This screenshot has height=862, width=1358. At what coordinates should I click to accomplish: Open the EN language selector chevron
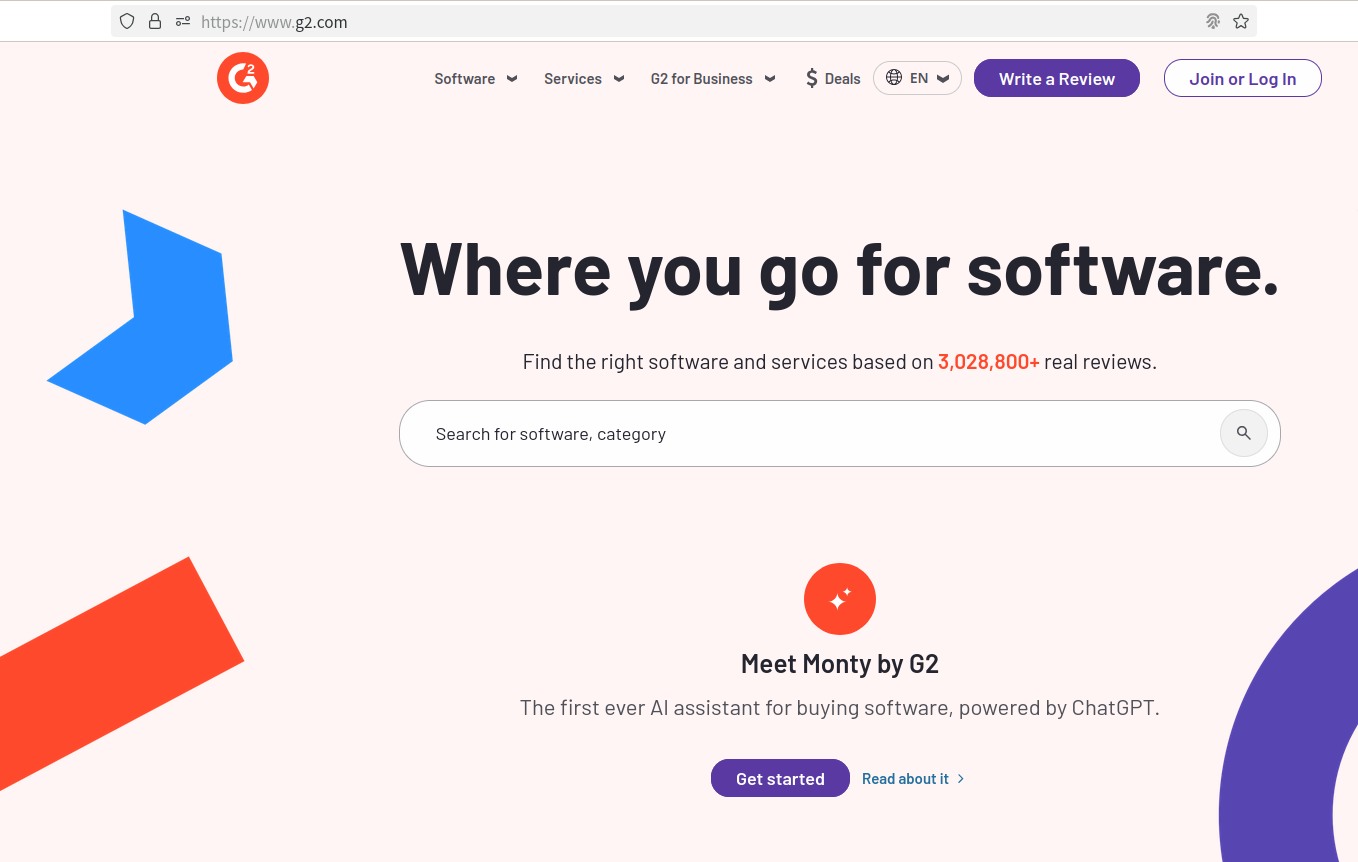pyautogui.click(x=943, y=79)
